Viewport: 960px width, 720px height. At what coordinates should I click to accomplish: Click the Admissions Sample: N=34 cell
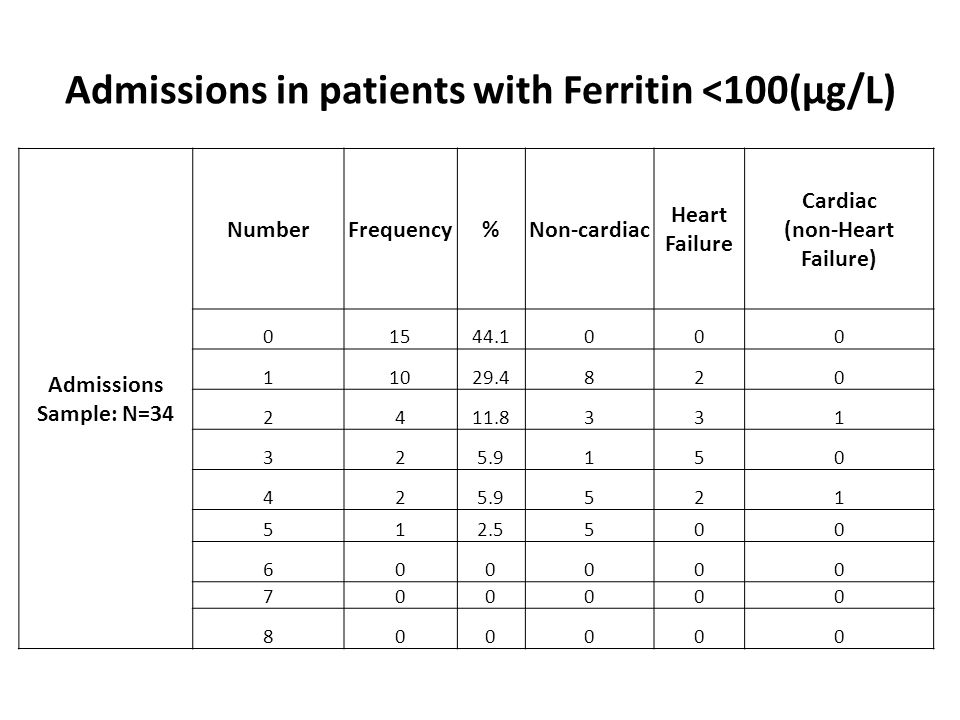tap(105, 399)
